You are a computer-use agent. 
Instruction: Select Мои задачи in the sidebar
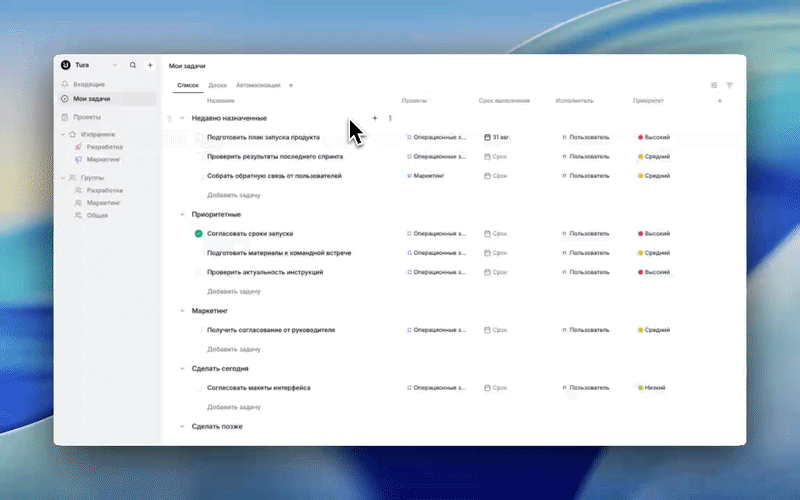coord(108,98)
